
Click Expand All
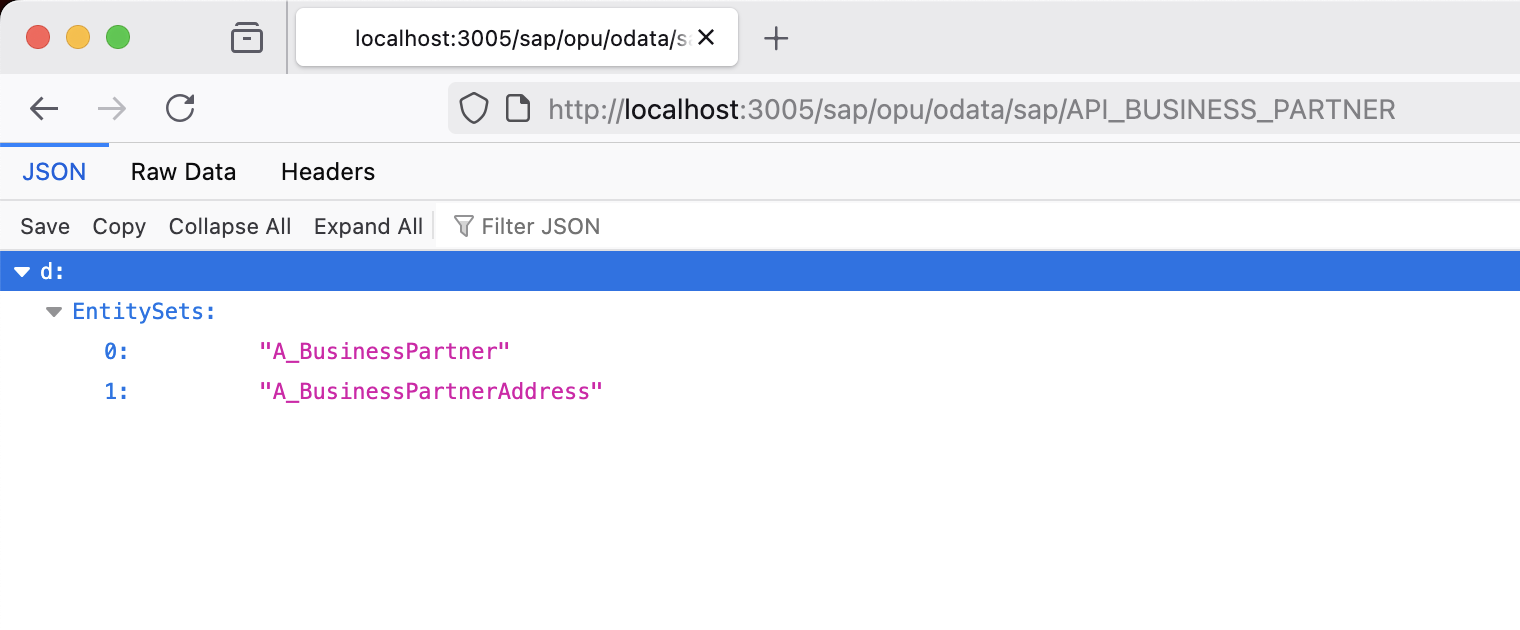[368, 226]
